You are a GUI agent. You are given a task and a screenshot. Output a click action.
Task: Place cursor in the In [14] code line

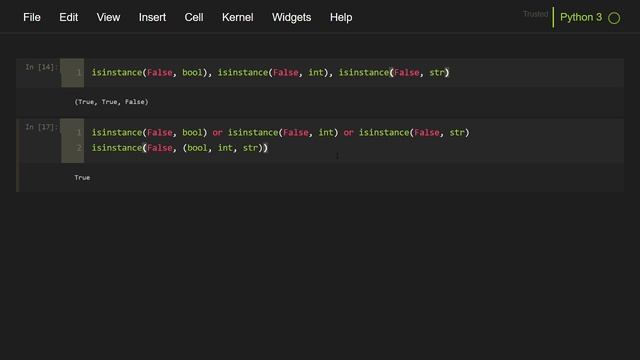270,73
